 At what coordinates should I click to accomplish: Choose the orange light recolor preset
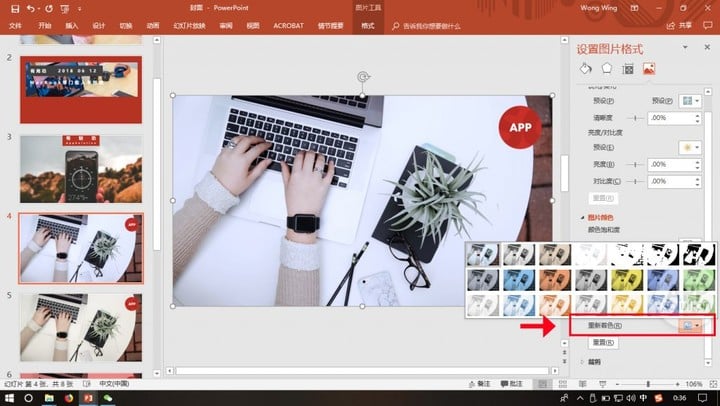[x=555, y=305]
